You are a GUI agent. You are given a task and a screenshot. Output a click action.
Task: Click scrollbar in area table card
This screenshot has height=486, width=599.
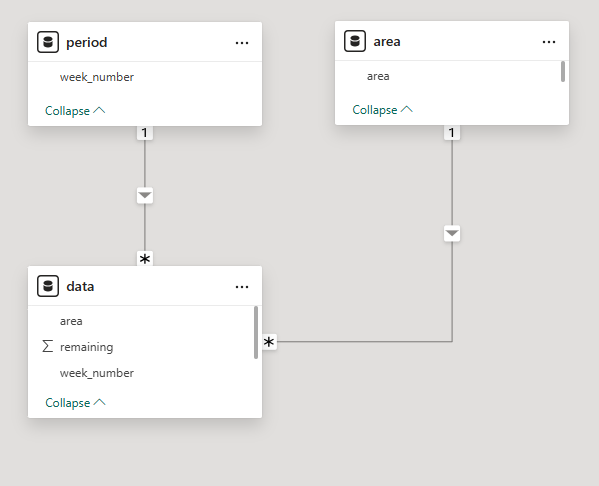pyautogui.click(x=563, y=71)
